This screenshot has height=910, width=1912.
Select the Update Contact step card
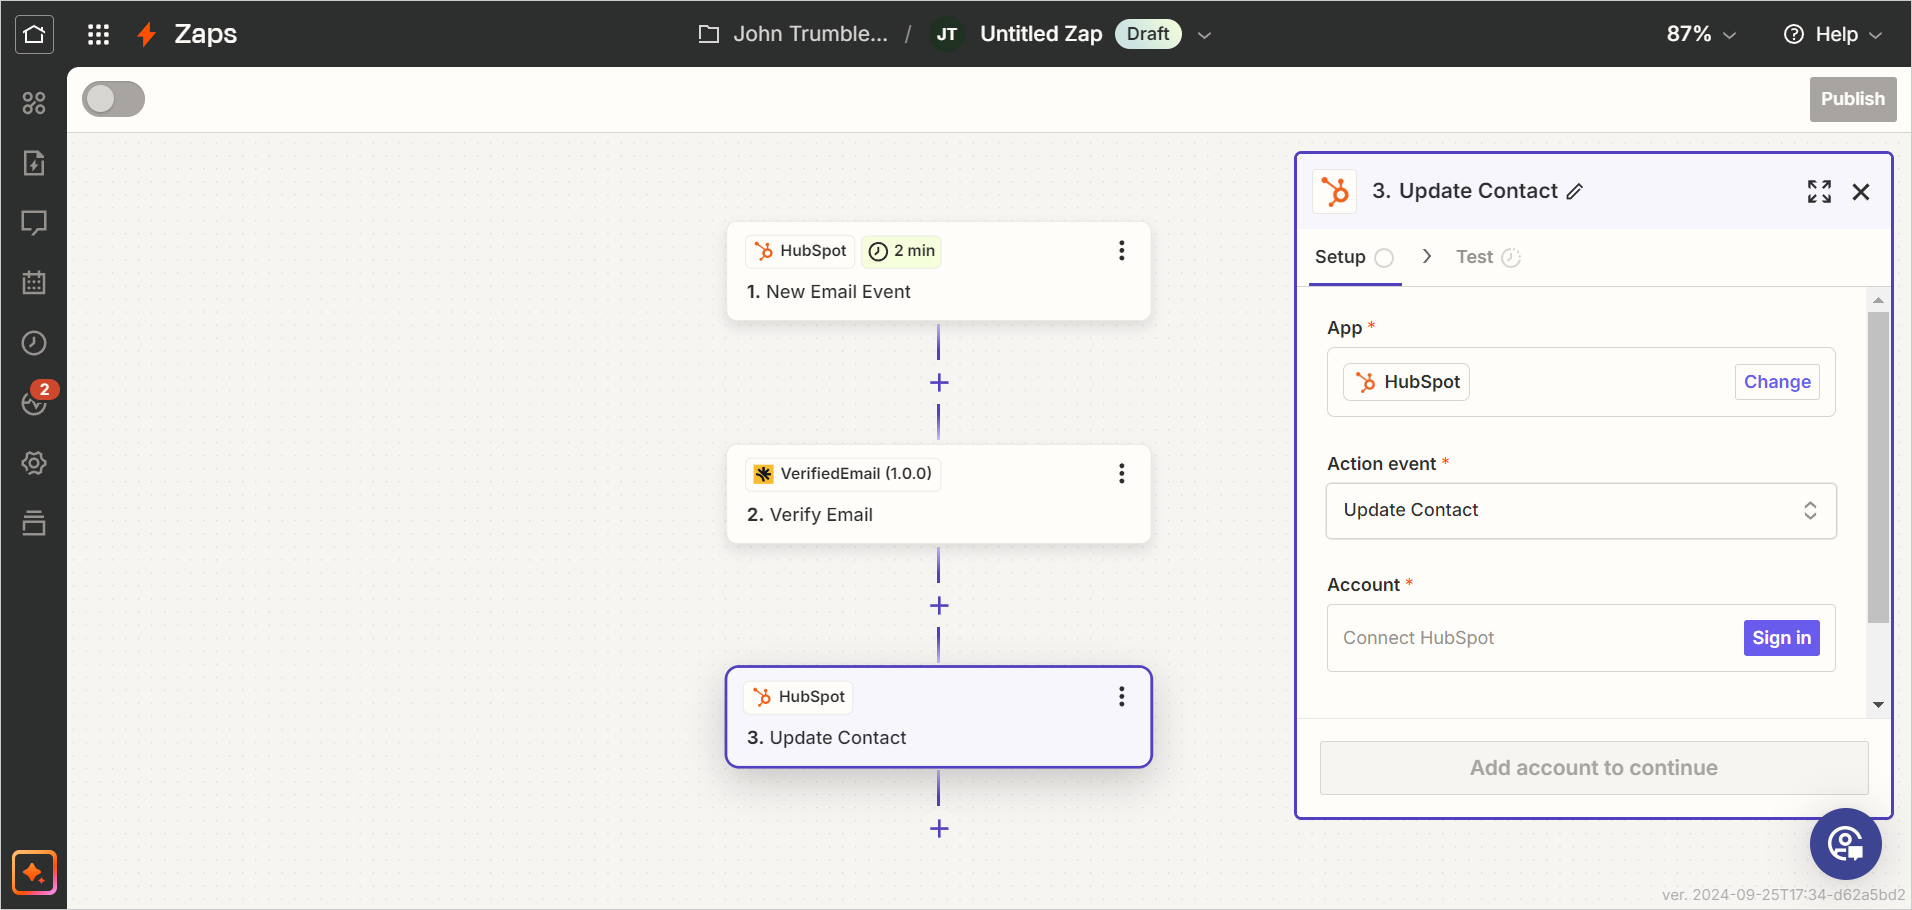tap(939, 717)
